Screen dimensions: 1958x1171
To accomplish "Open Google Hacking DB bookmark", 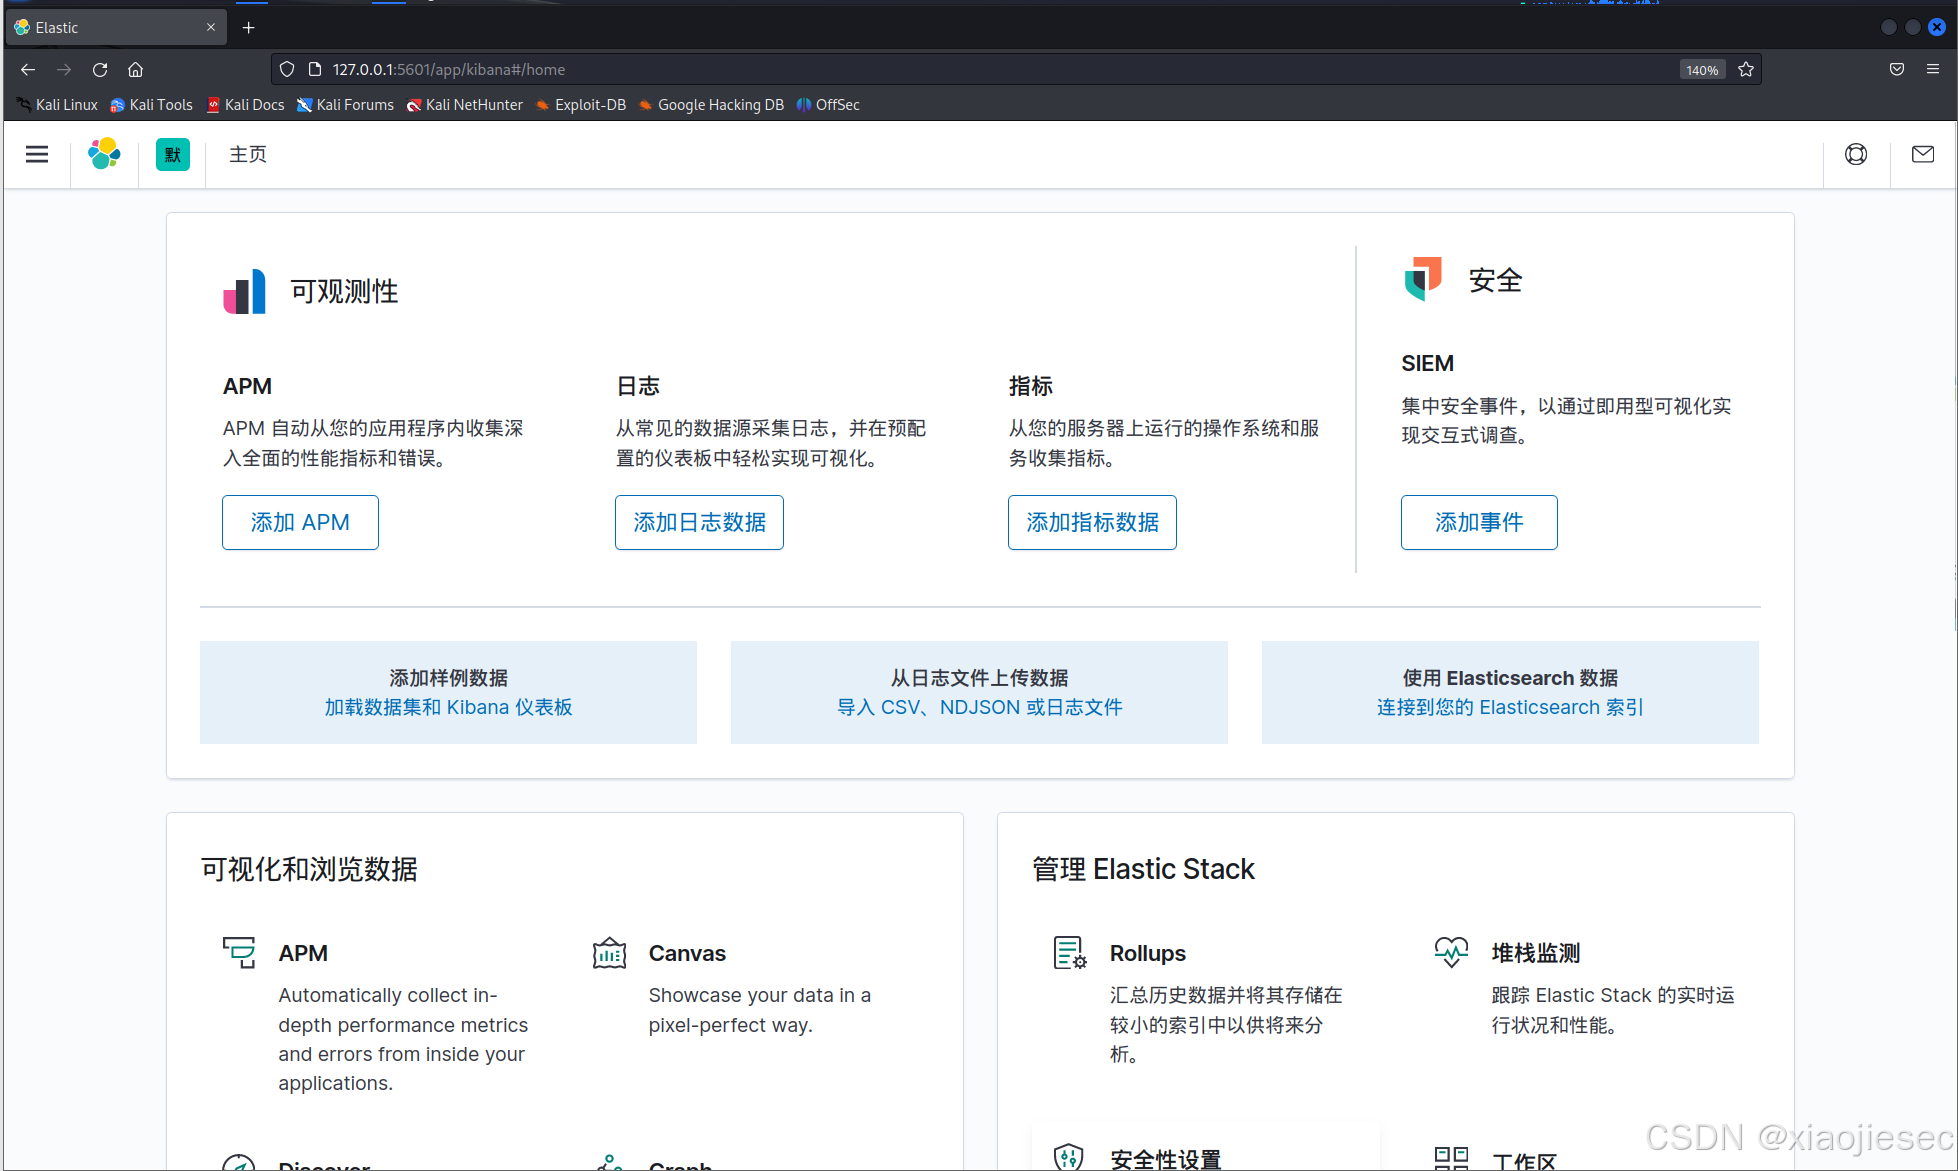I will (x=711, y=104).
